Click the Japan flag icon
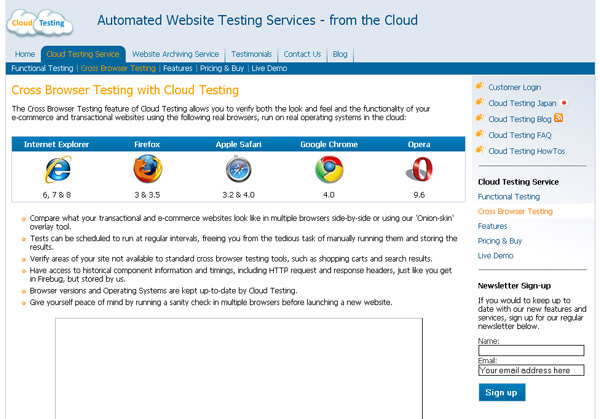600x419 pixels. pos(564,103)
